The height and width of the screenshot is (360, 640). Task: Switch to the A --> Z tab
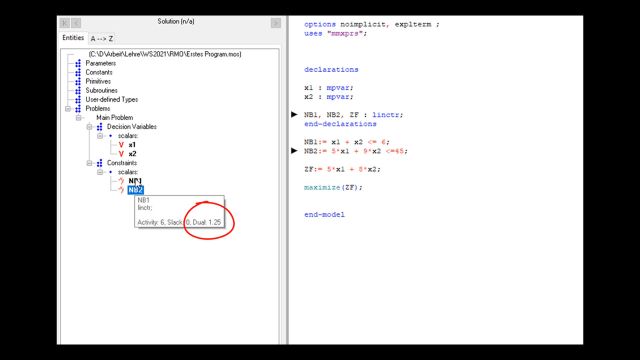(x=102, y=39)
